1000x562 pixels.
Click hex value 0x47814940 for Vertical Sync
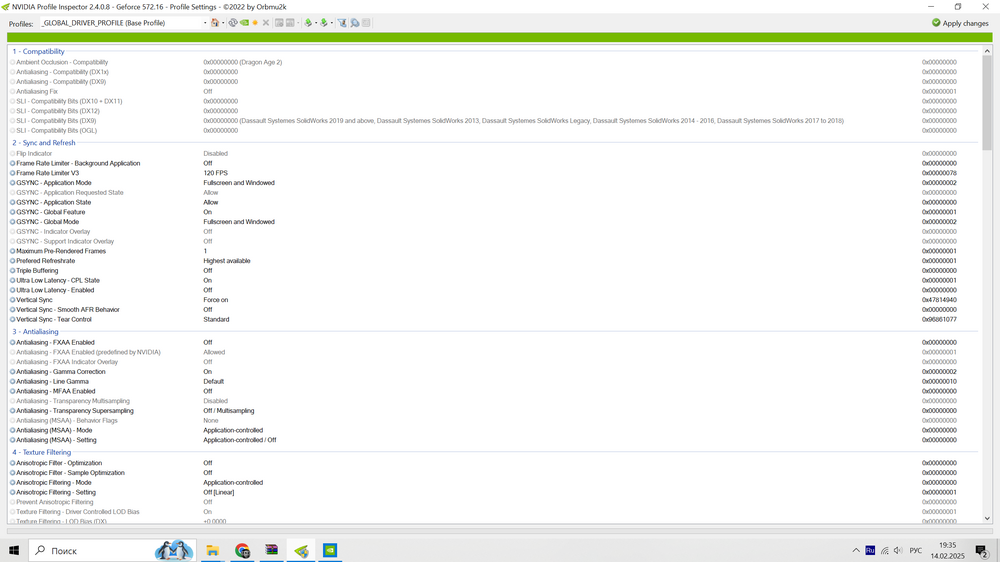tap(939, 300)
